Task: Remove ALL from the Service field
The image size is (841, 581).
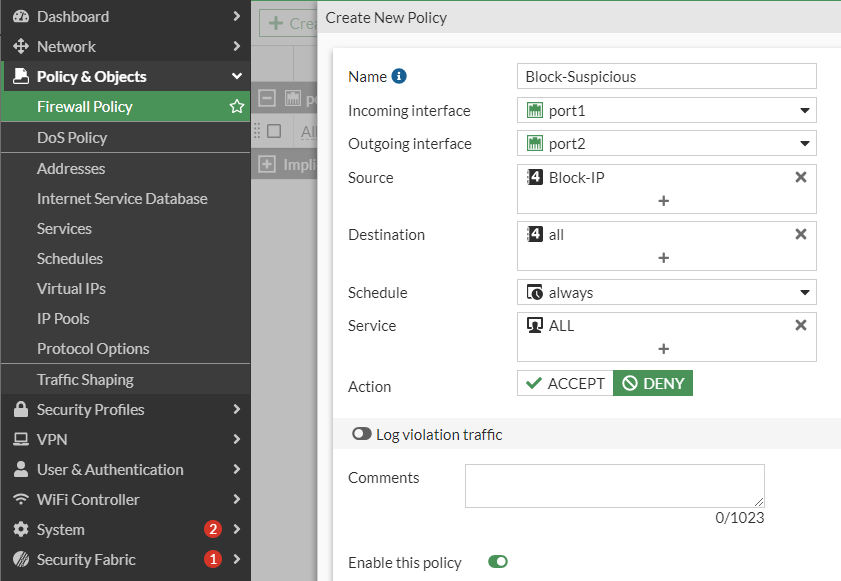Action: (800, 325)
